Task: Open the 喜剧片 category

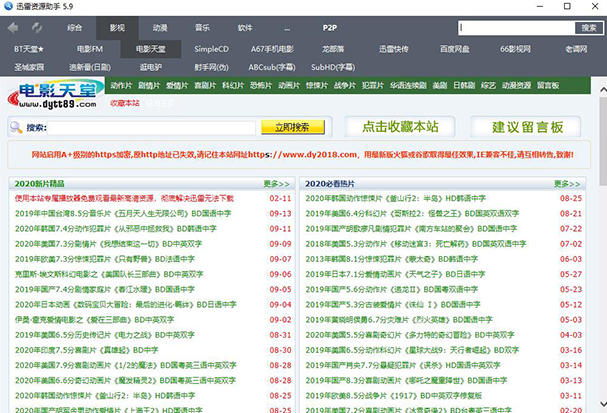Action: coord(205,86)
